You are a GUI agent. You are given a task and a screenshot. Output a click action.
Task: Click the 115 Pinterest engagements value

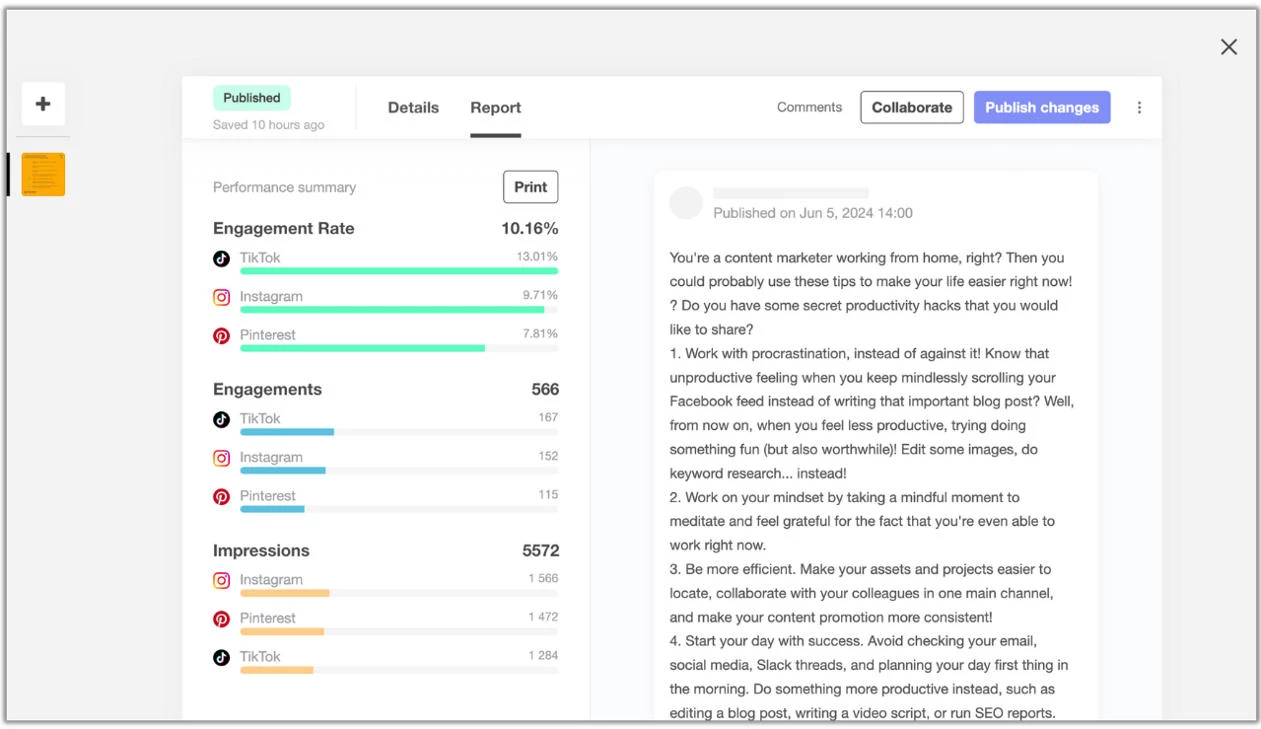(548, 494)
